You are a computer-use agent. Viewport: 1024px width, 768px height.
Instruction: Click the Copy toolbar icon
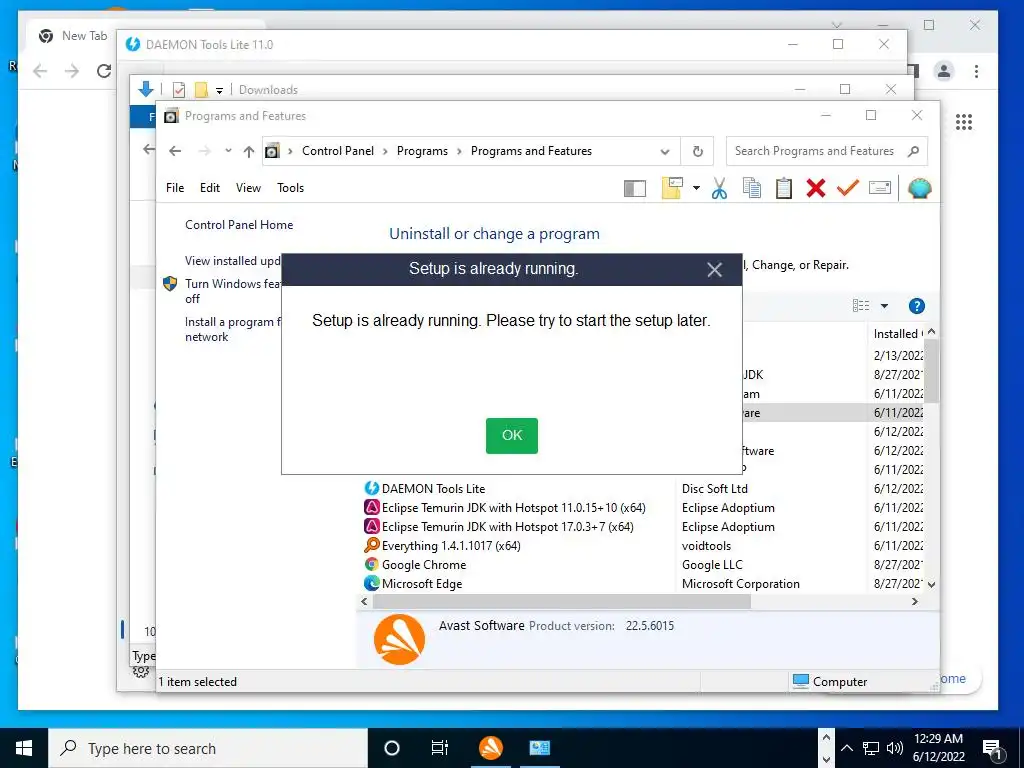(x=752, y=188)
